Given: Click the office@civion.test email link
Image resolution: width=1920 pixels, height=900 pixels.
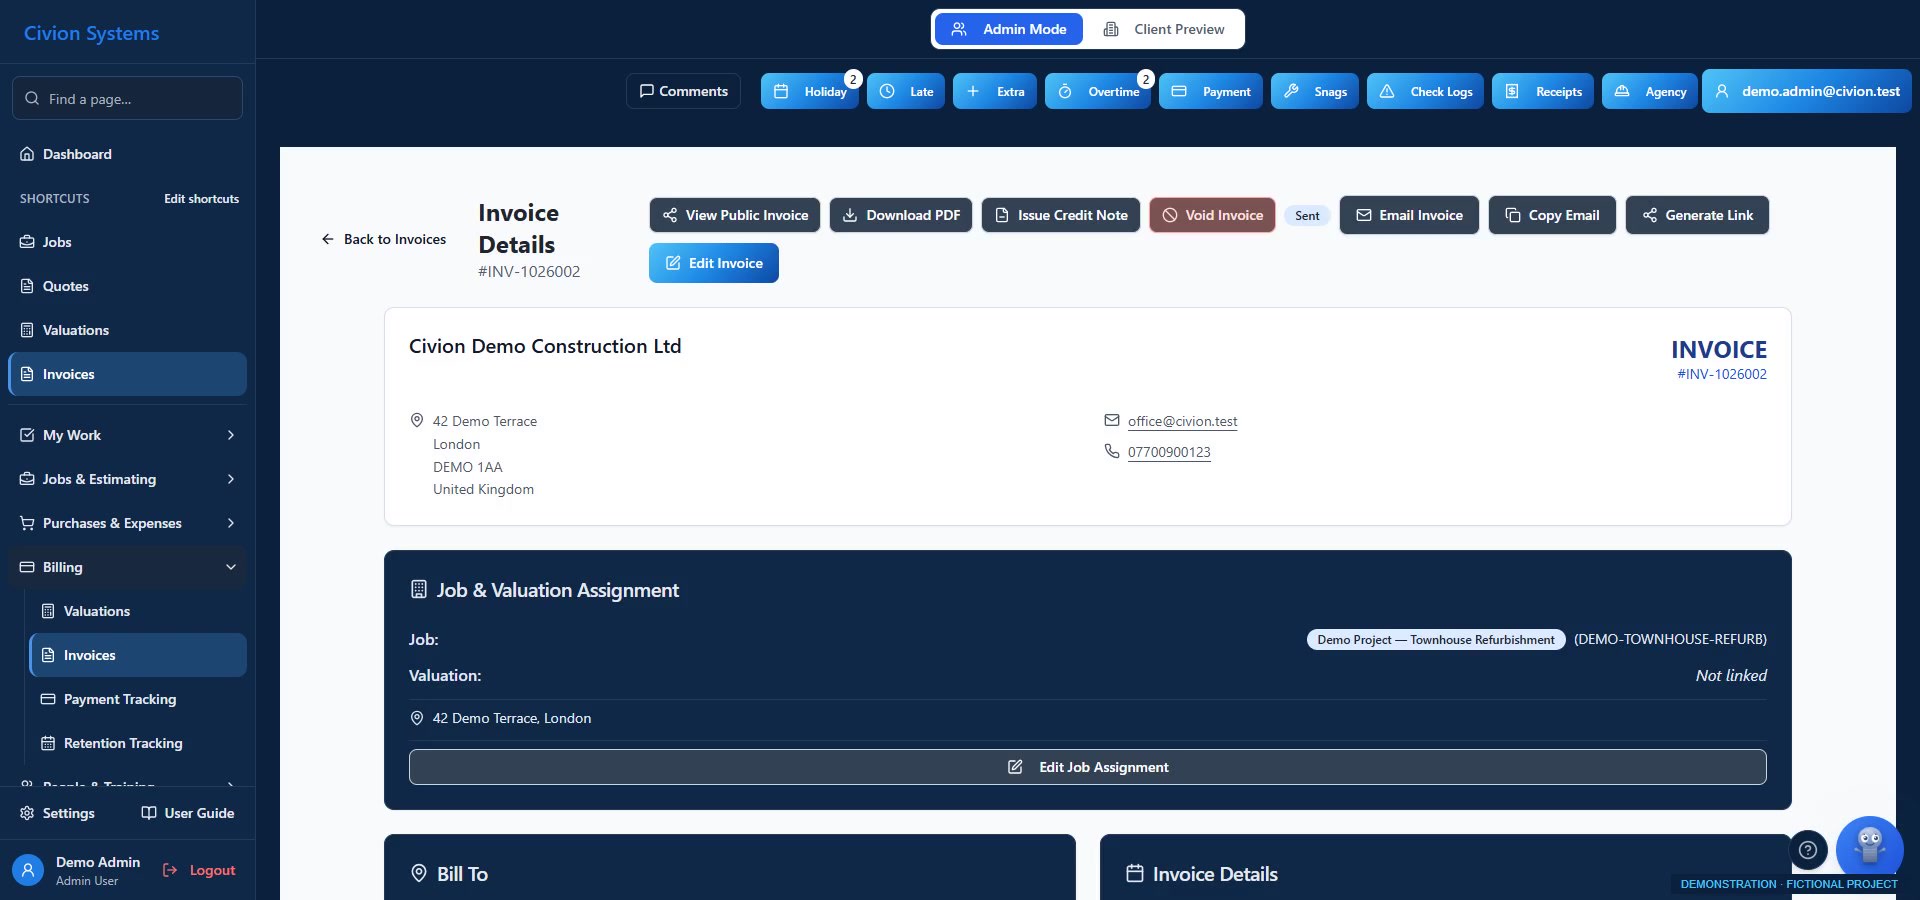Looking at the screenshot, I should pos(1182,421).
